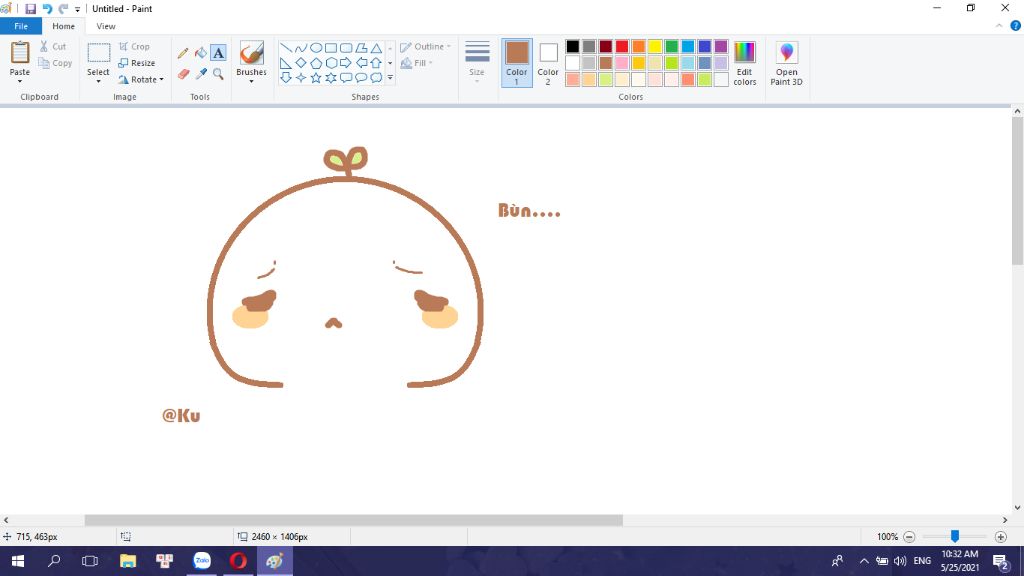Open the Resize and skew dialog
The image size is (1024, 576).
click(136, 63)
